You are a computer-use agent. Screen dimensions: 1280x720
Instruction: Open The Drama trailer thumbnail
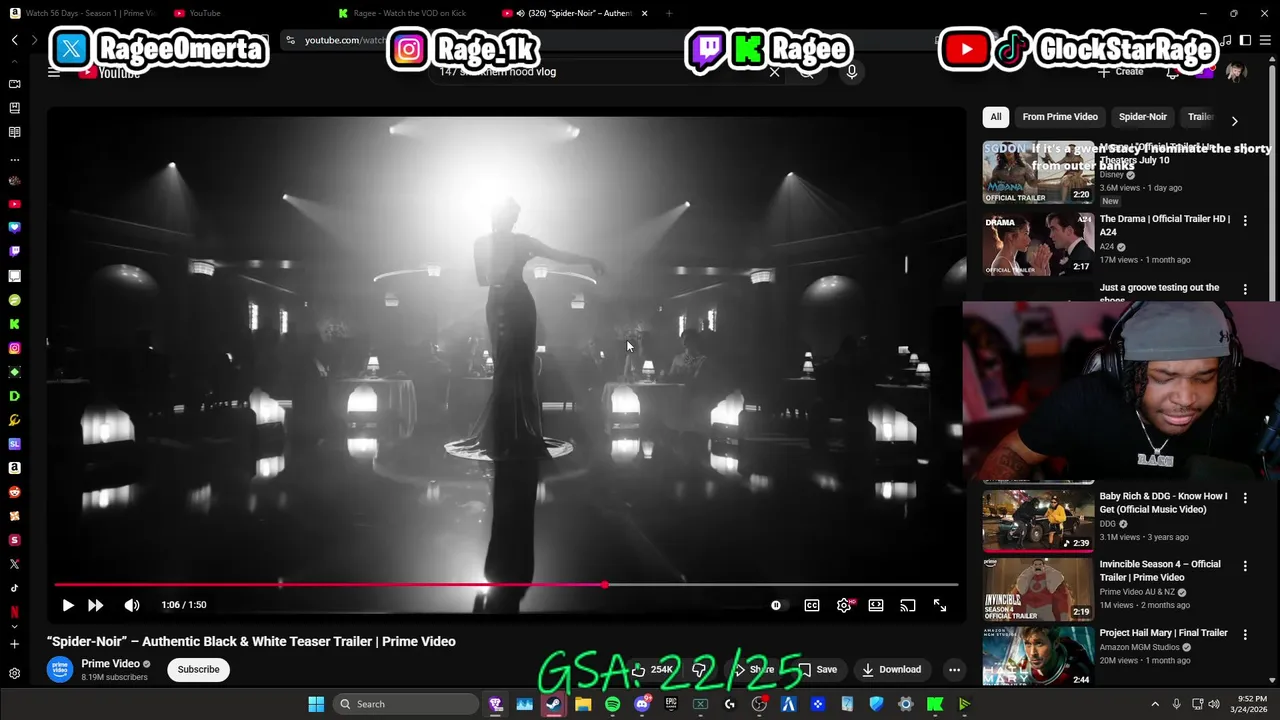[1038, 244]
